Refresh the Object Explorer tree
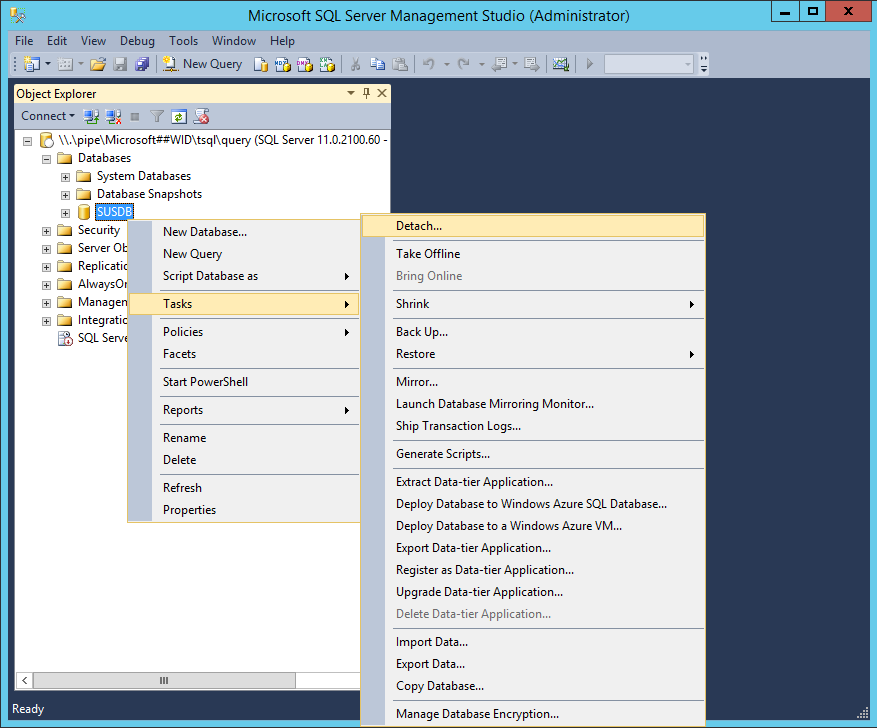Viewport: 877px width, 728px height. click(178, 116)
